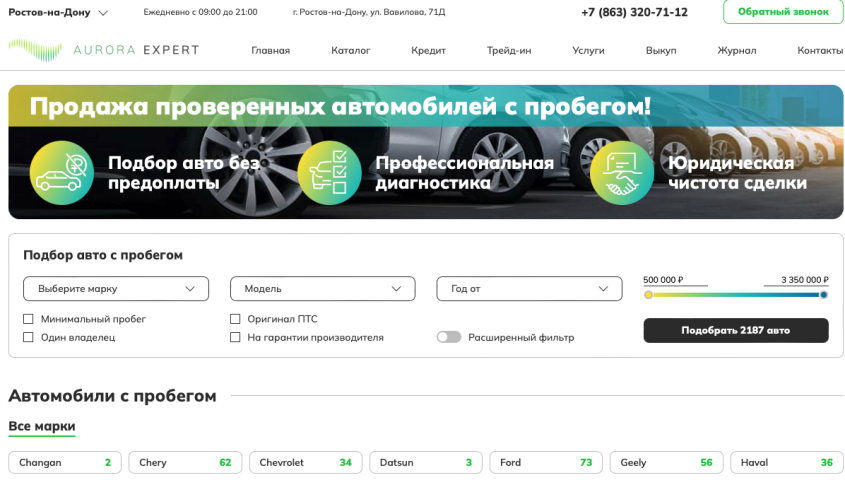Viewport: 845px width, 480px height.
Task: Go to the Каталог menu item
Action: coord(350,51)
